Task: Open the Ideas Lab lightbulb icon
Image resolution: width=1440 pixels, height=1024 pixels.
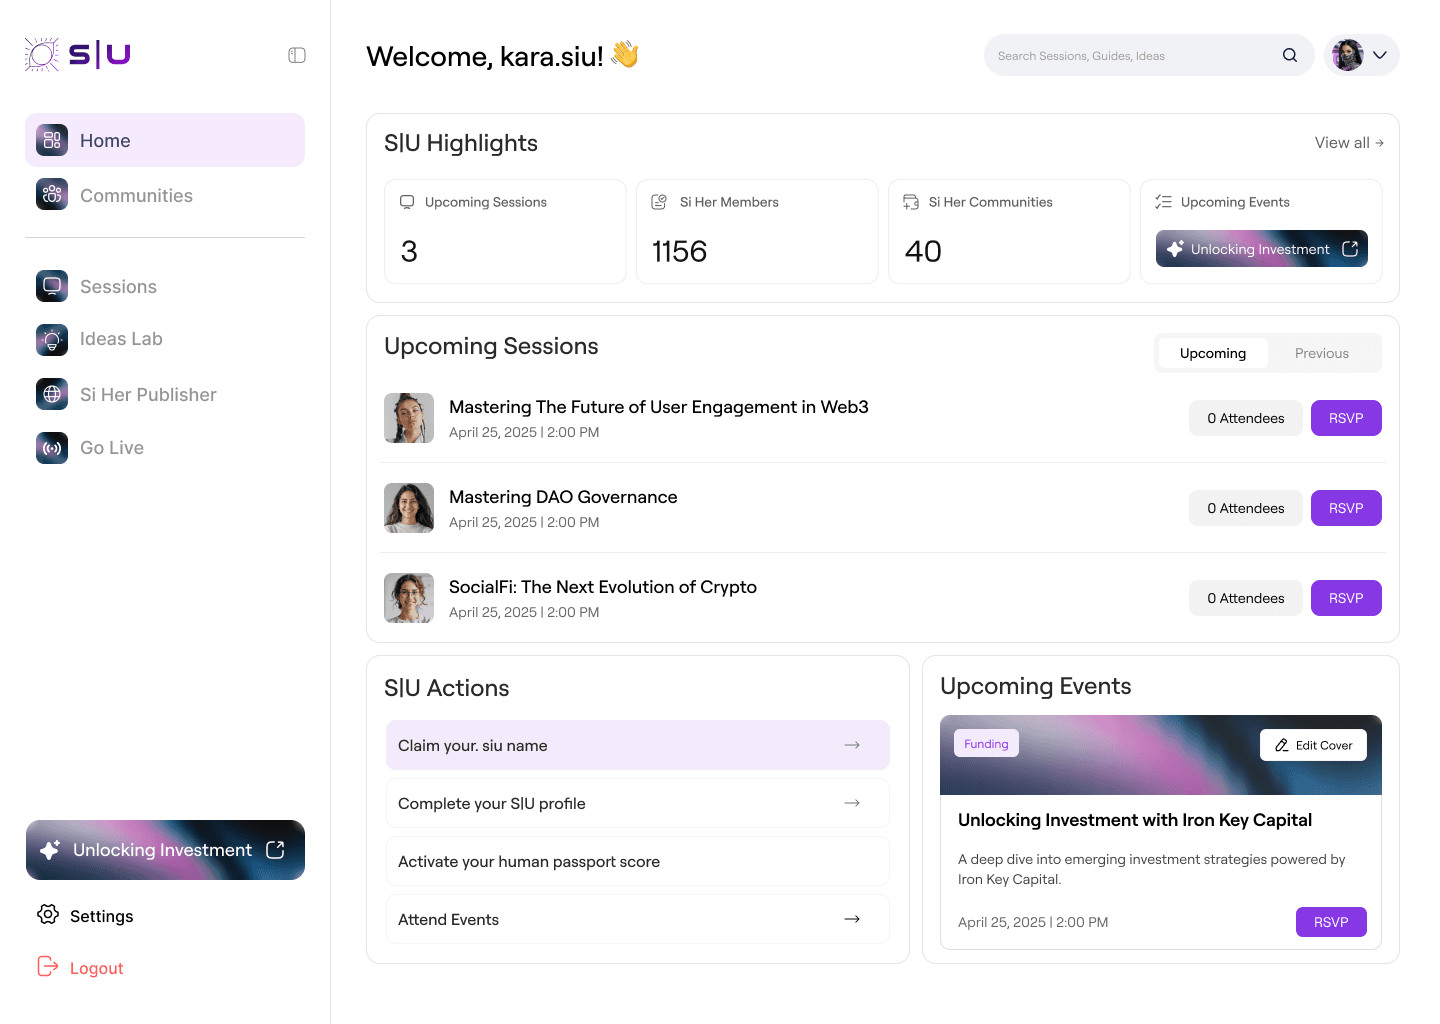Action: (52, 340)
